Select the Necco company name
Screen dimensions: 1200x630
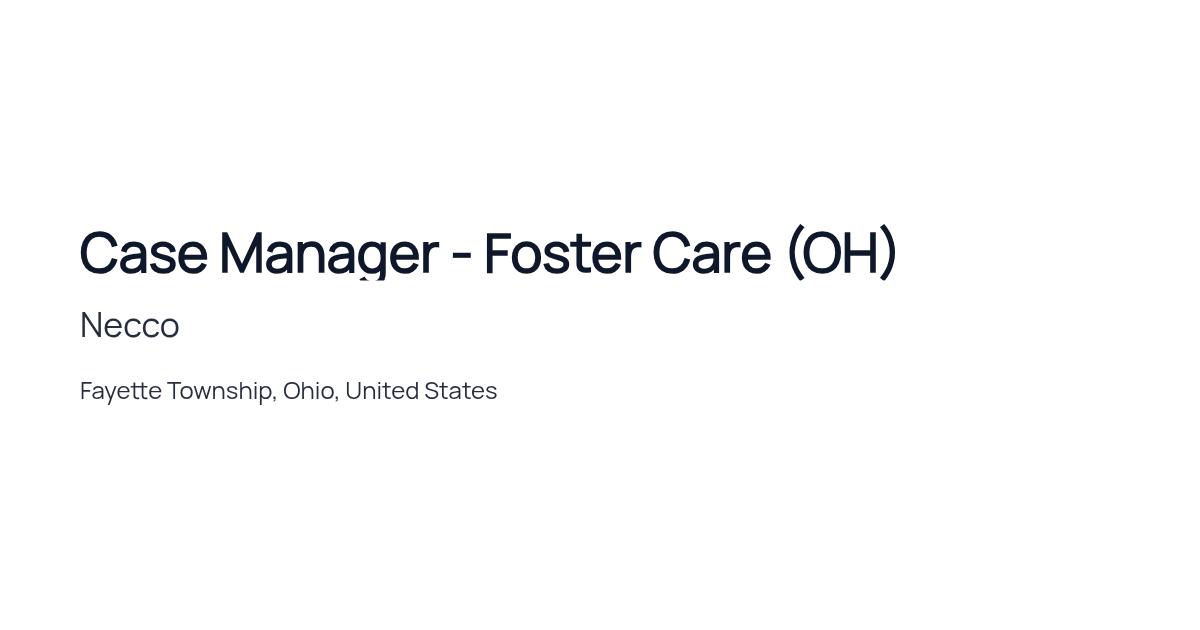coord(129,325)
